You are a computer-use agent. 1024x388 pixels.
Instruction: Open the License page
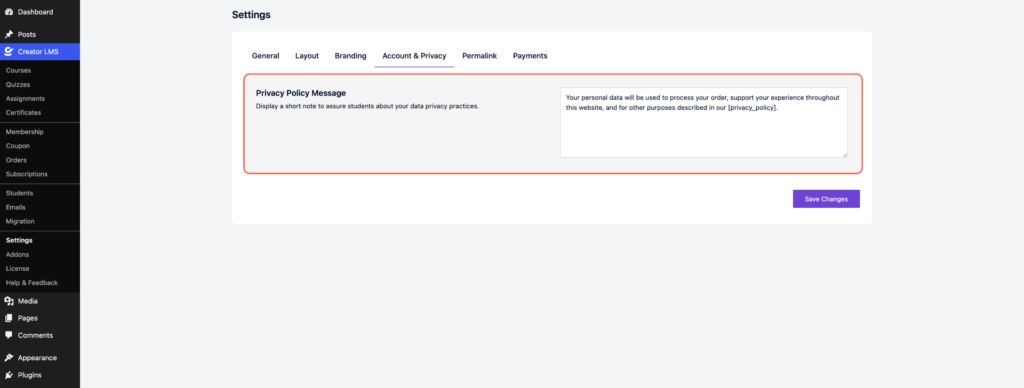coord(18,268)
